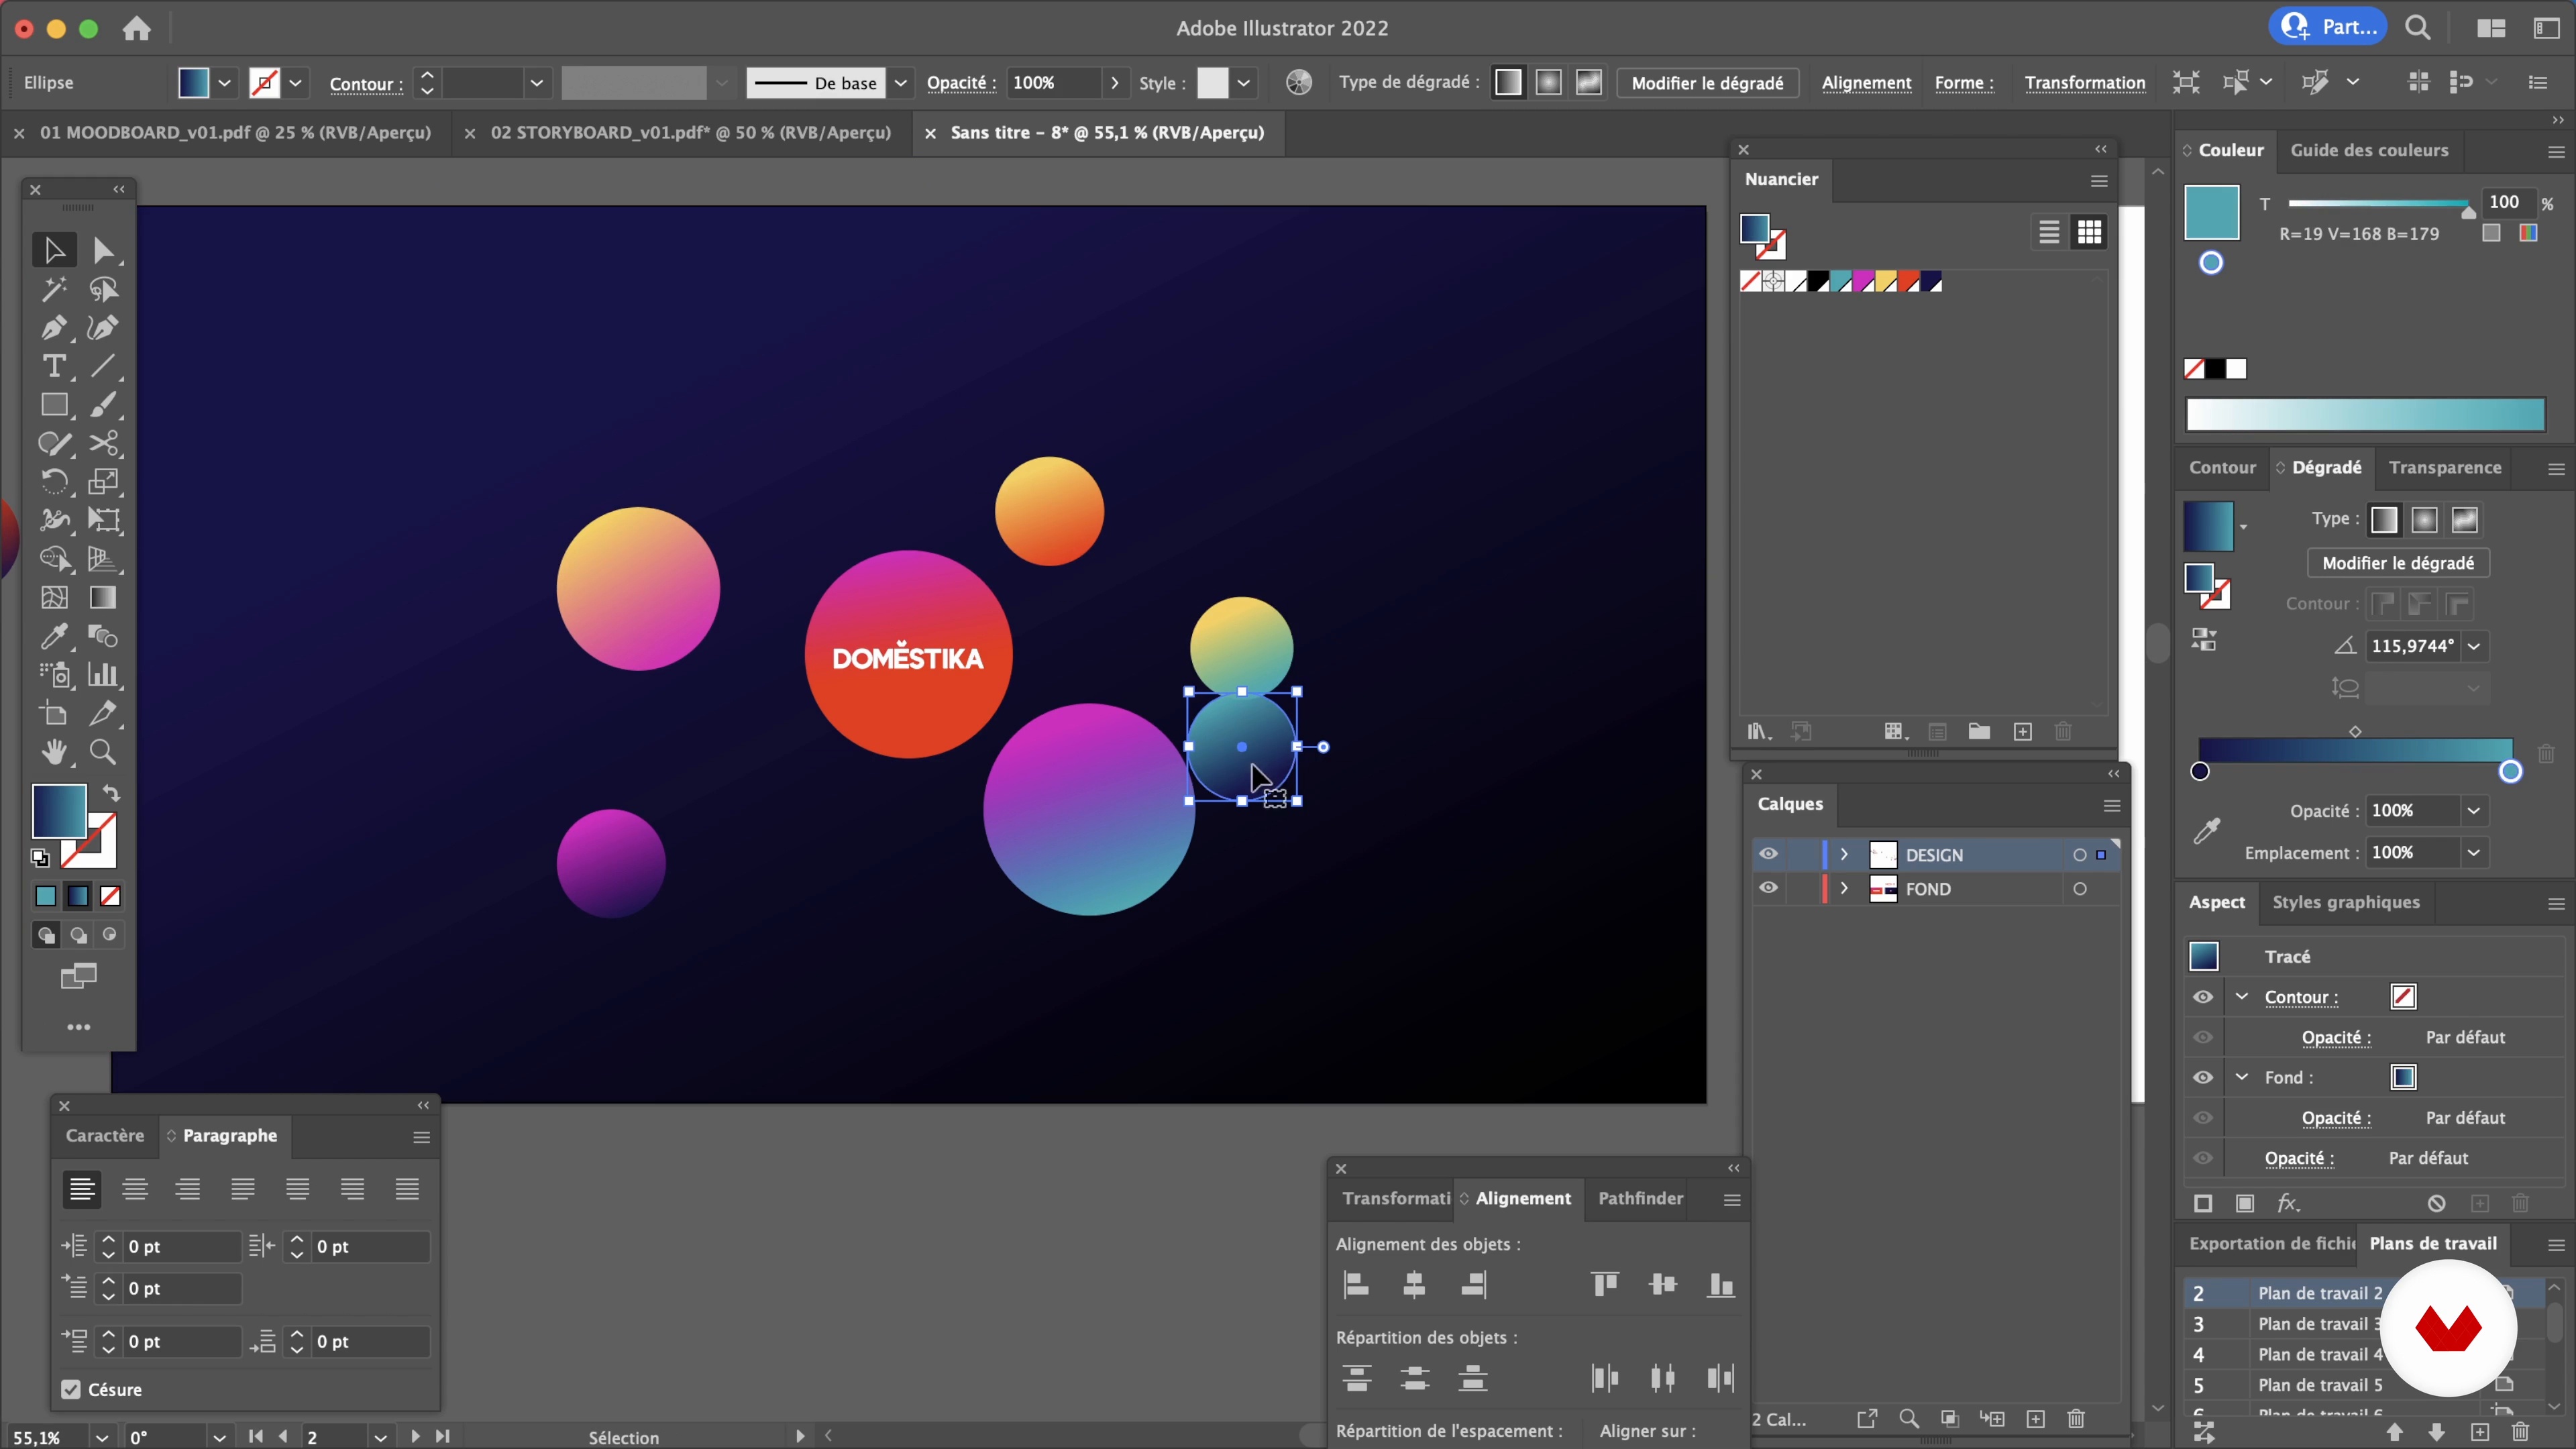Select the Zoom tool
The width and height of the screenshot is (2576, 1449).
103,752
